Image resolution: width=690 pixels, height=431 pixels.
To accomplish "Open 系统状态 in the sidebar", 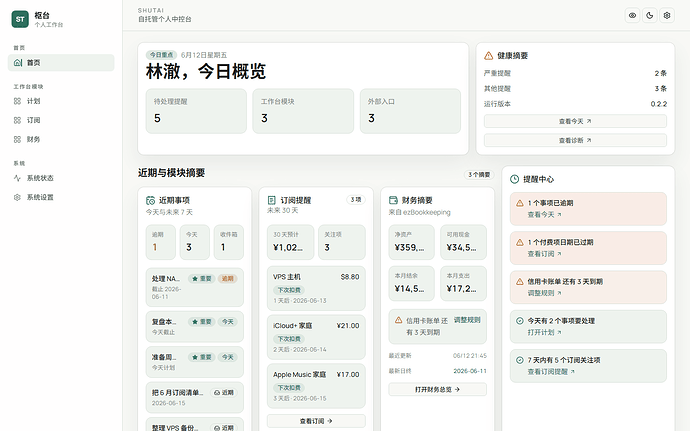I will (x=61, y=178).
